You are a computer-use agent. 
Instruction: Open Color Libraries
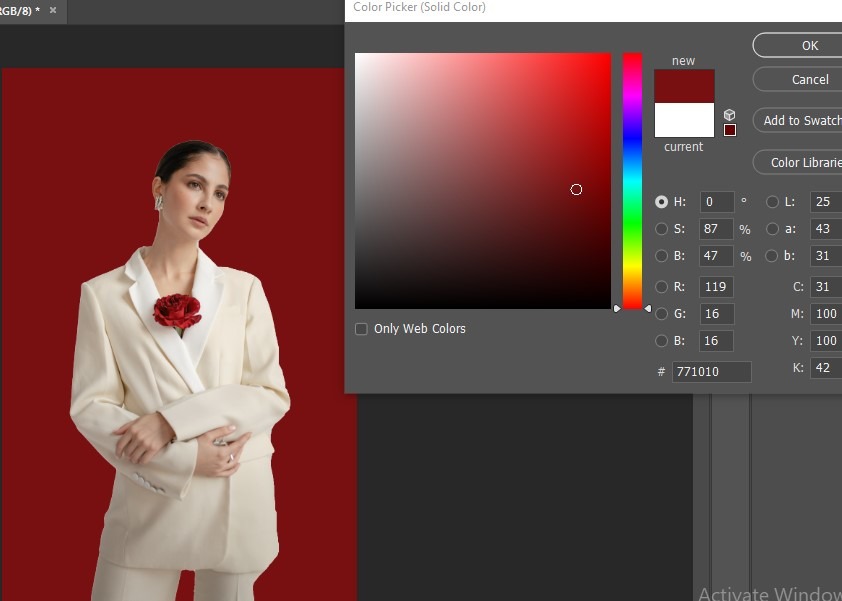tap(802, 162)
